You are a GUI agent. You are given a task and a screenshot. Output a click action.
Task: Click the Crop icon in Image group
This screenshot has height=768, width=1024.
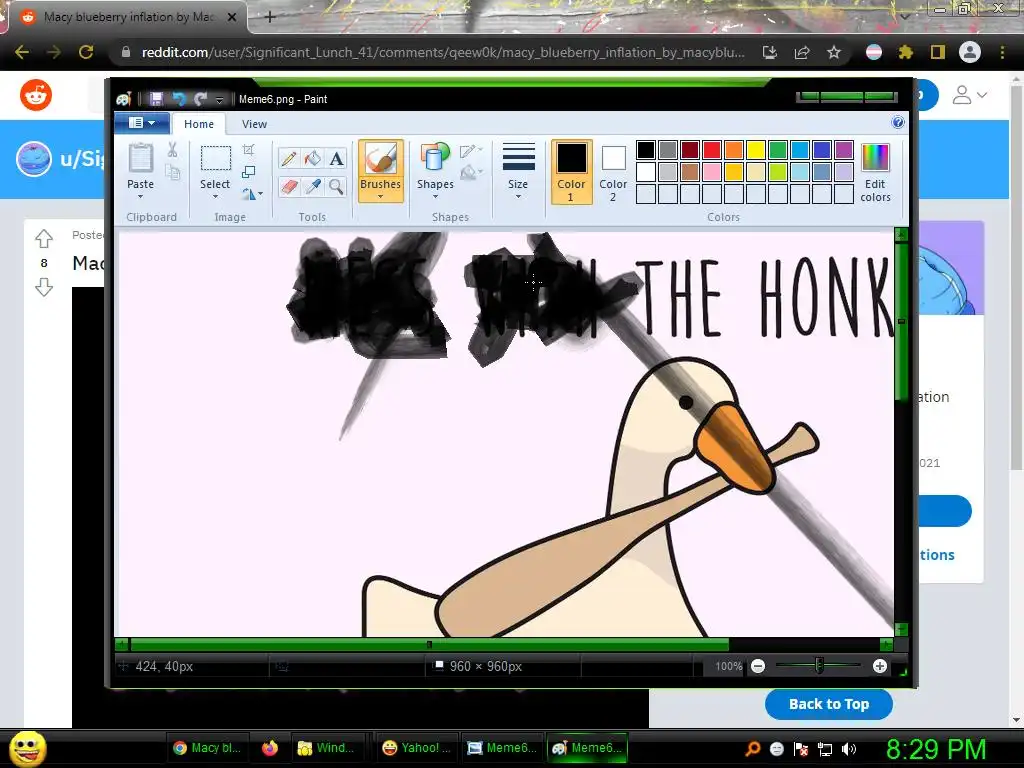[249, 150]
